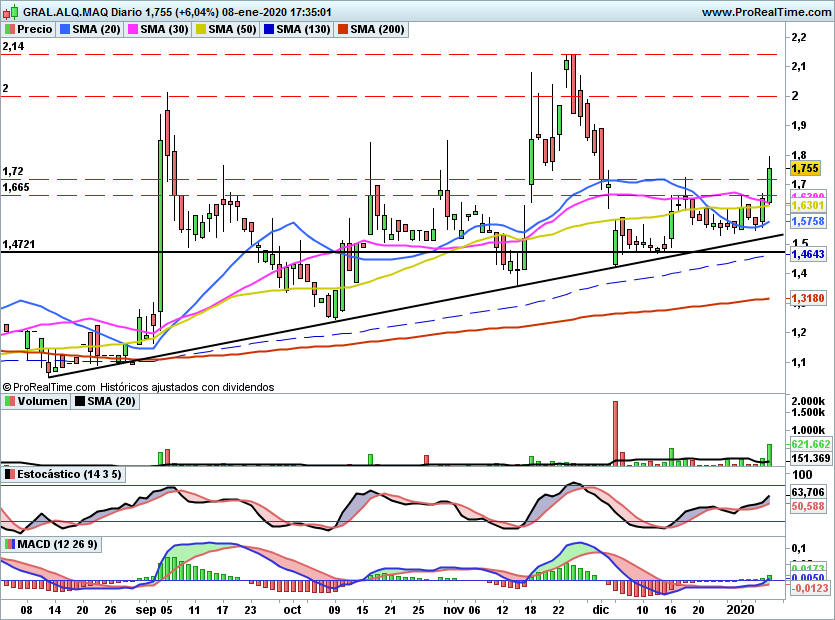
Task: Click the candlestick chart icon beside GRAL.ALQ.MAQ
Action: (x=10, y=12)
